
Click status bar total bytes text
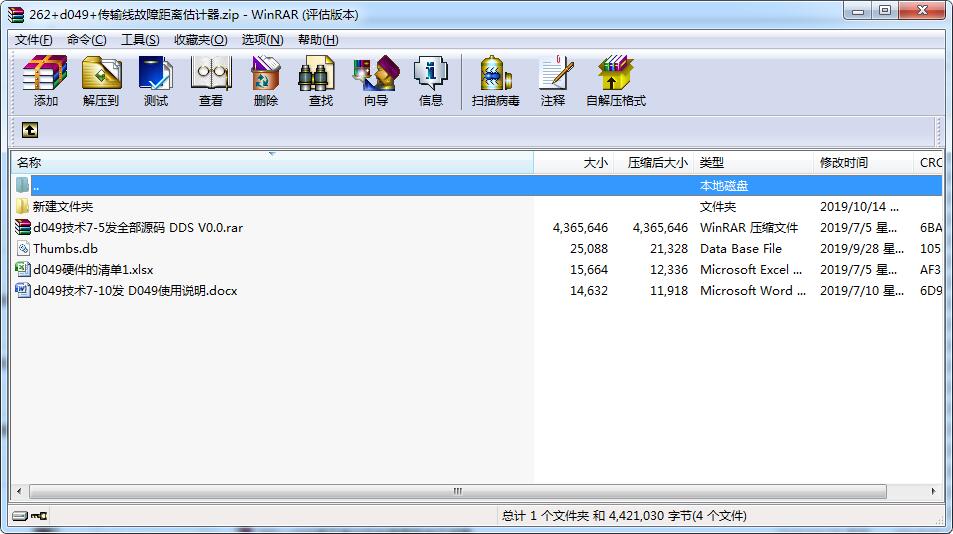click(x=624, y=516)
